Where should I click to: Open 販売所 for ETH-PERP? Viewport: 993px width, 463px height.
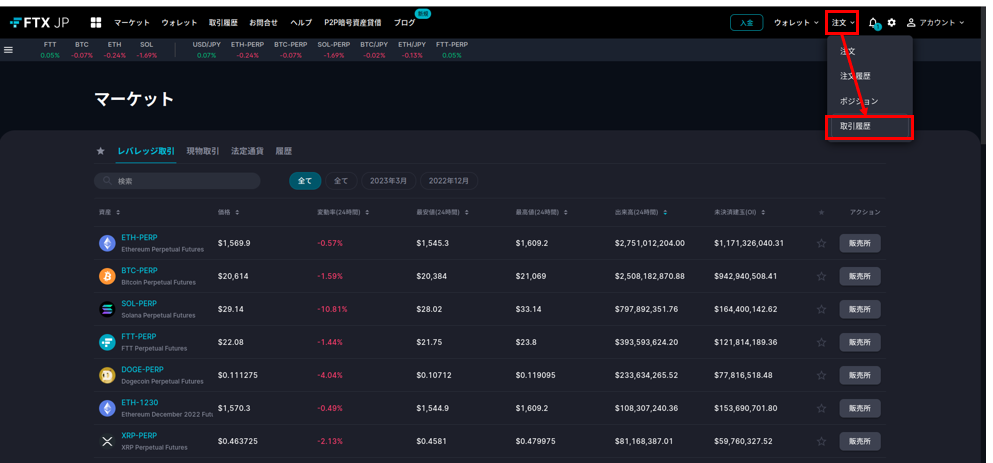860,243
